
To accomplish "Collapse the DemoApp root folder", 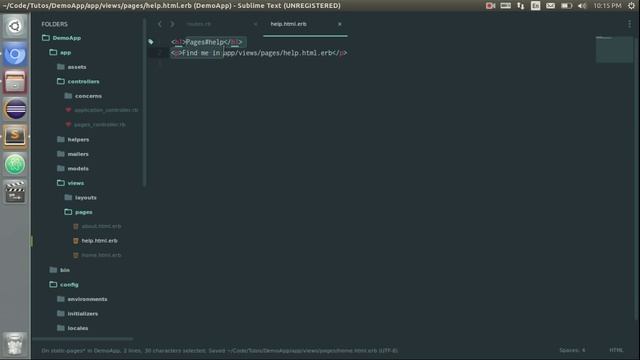I will pos(61,38).
